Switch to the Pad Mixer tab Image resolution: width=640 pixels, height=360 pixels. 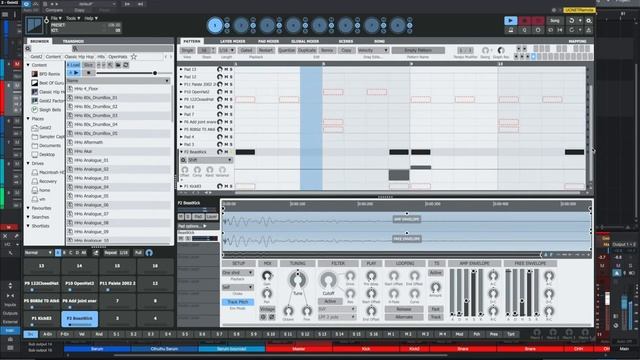coord(268,41)
